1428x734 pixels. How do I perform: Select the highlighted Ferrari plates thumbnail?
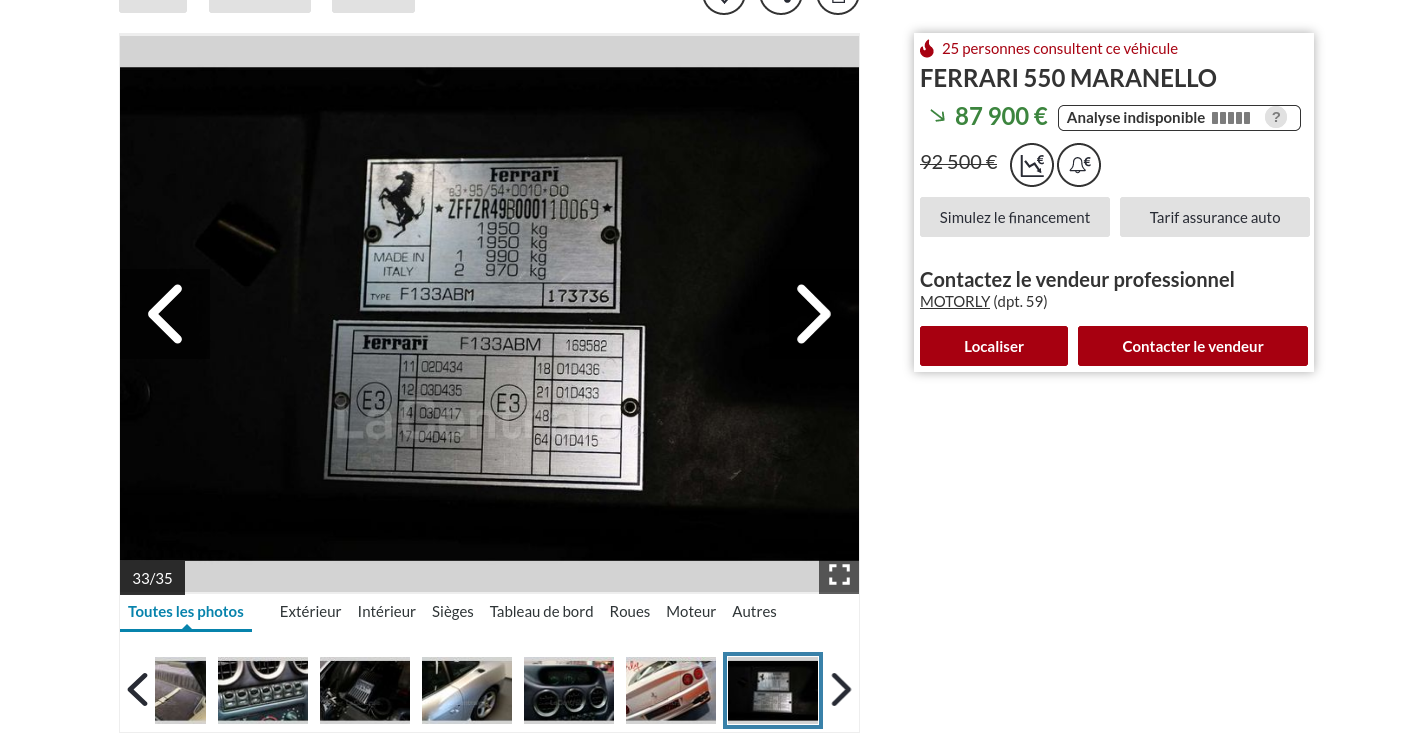pos(773,690)
